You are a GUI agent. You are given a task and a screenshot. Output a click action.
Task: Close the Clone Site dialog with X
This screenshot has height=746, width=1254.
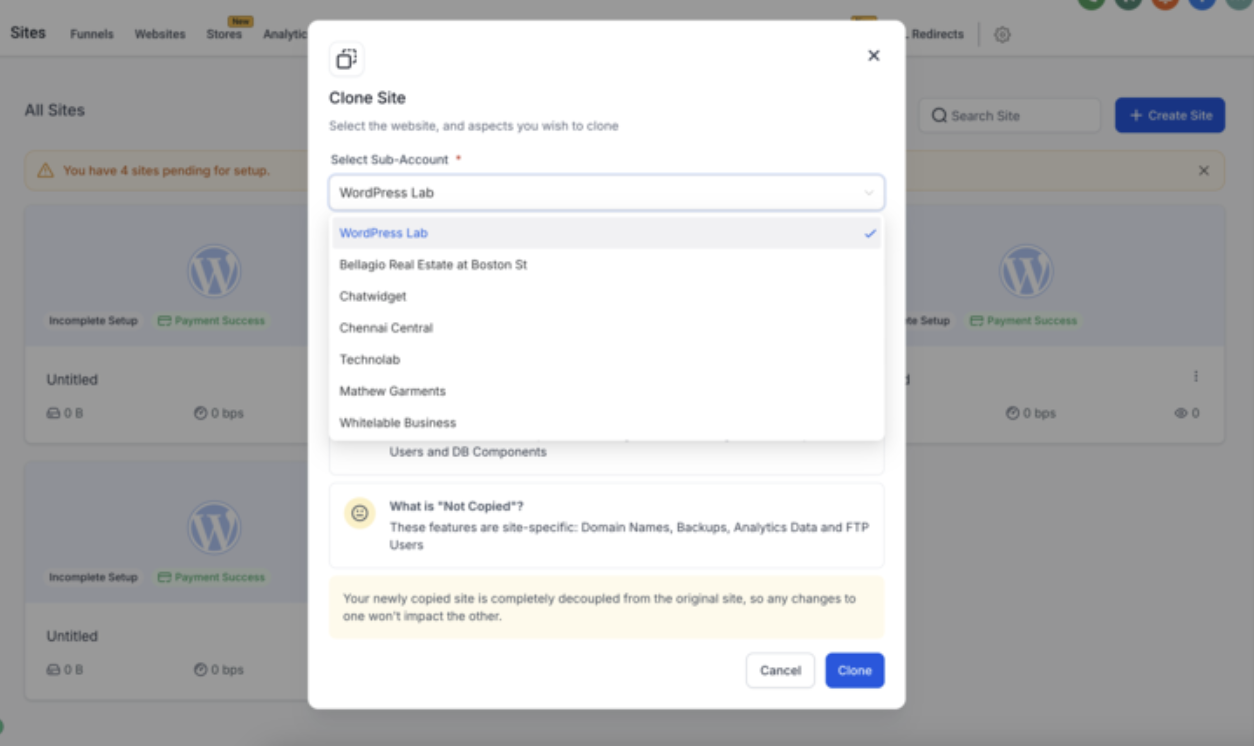[873, 56]
